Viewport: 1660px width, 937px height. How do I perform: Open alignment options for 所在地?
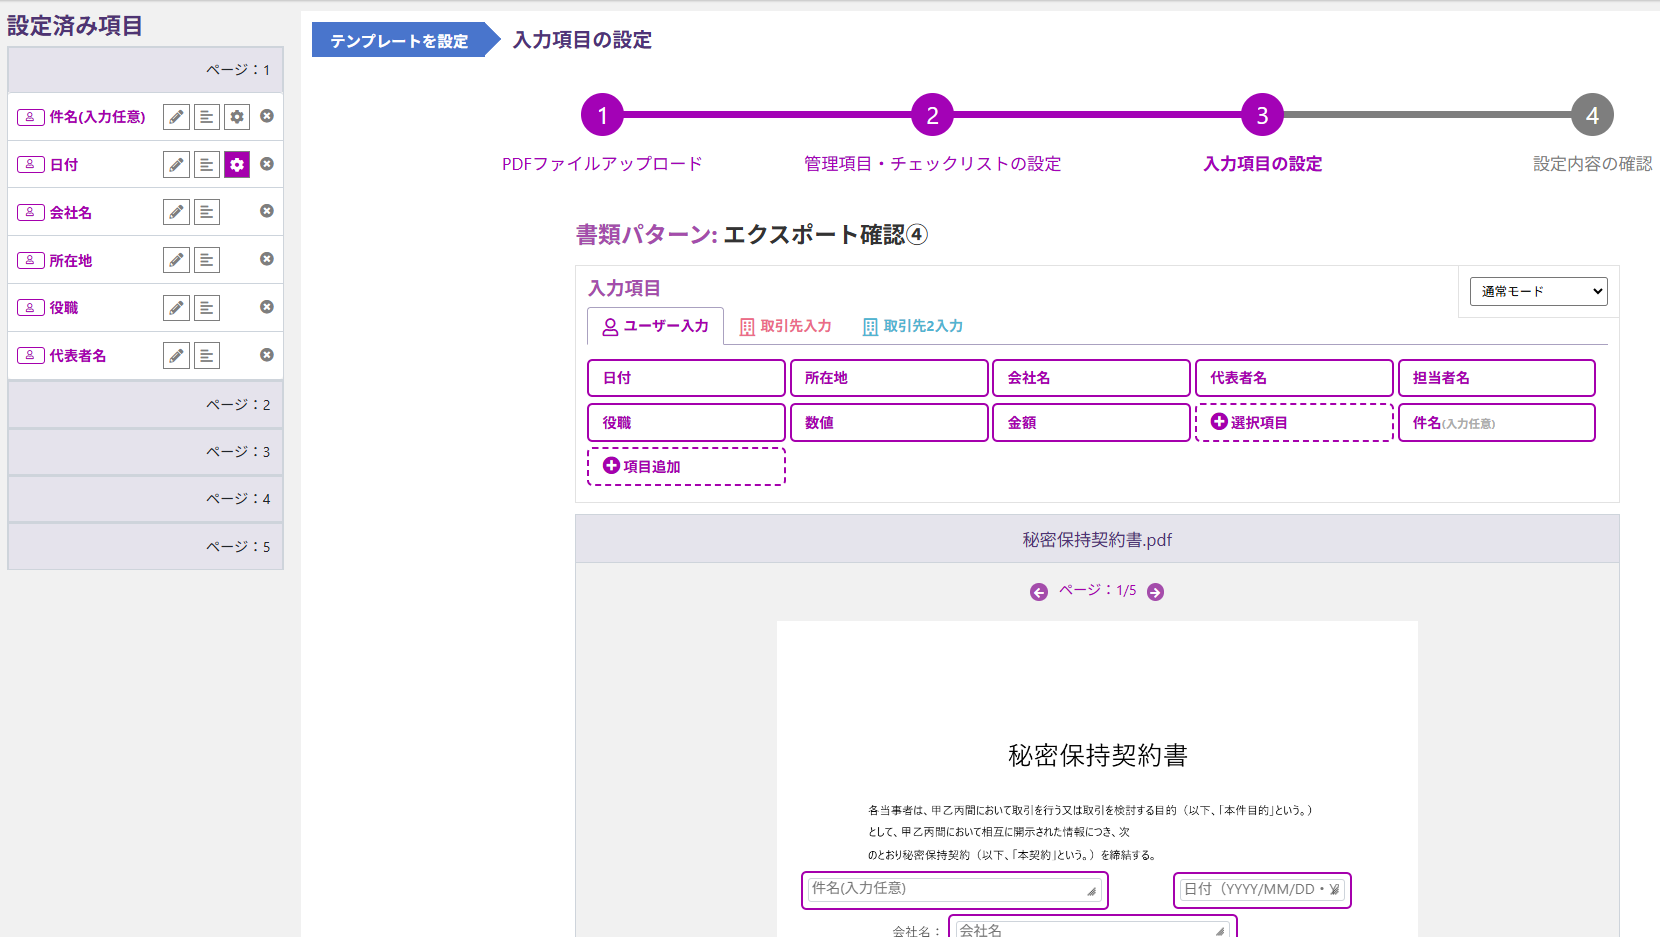point(207,260)
